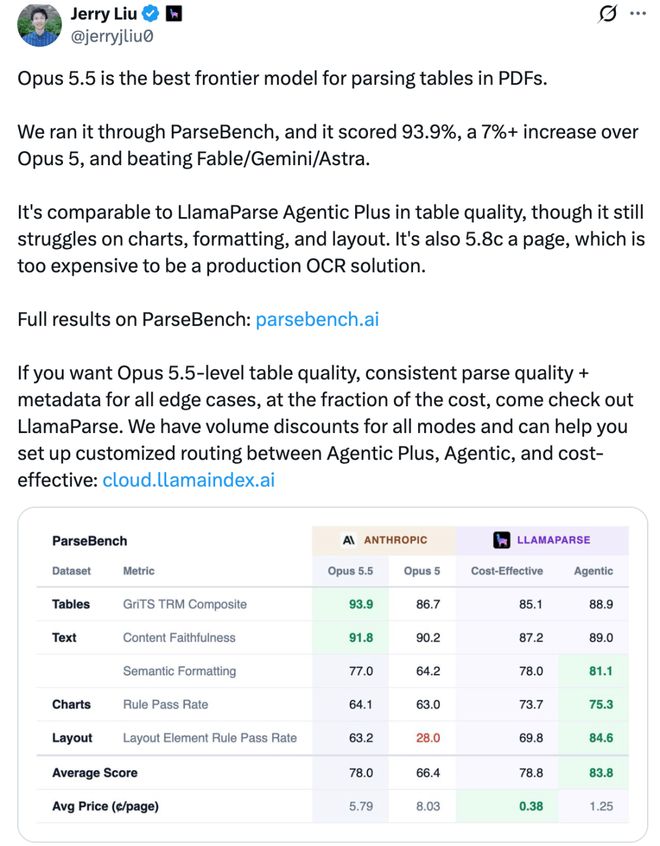Open the parsebench.ai link
Image resolution: width=660 pixels, height=846 pixels.
317,319
